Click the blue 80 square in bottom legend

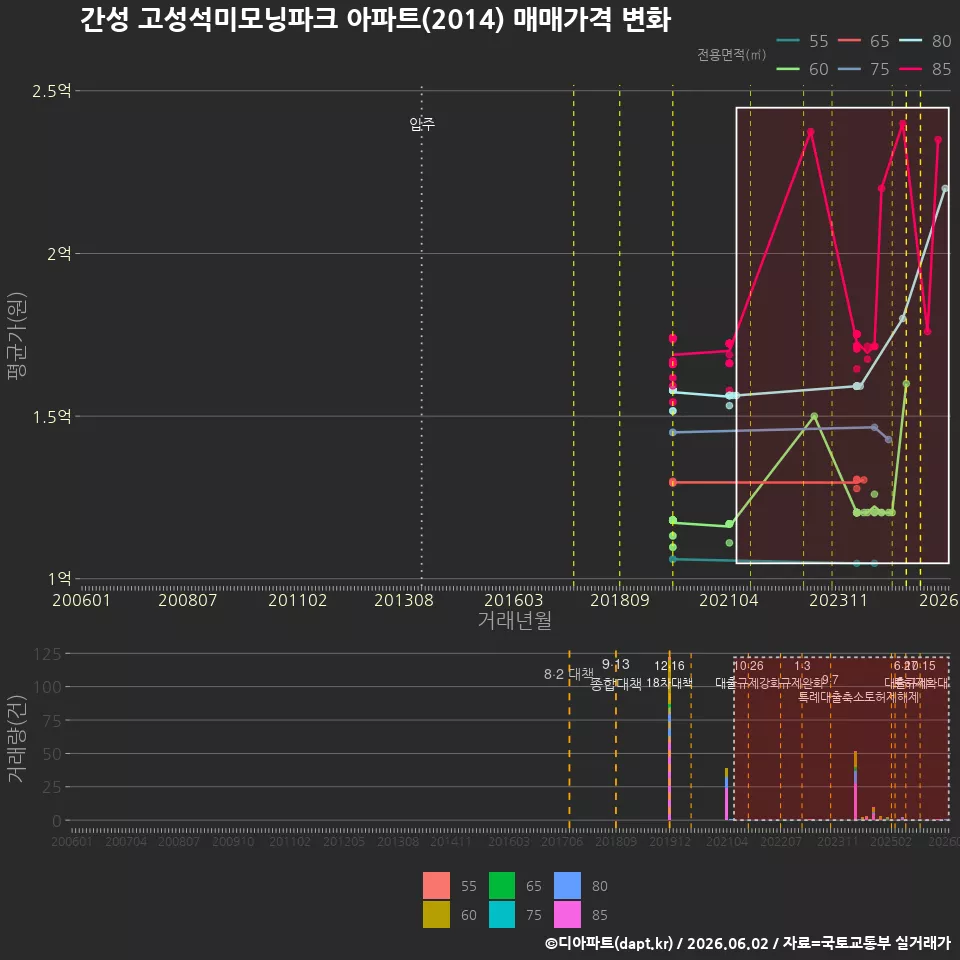tap(567, 885)
